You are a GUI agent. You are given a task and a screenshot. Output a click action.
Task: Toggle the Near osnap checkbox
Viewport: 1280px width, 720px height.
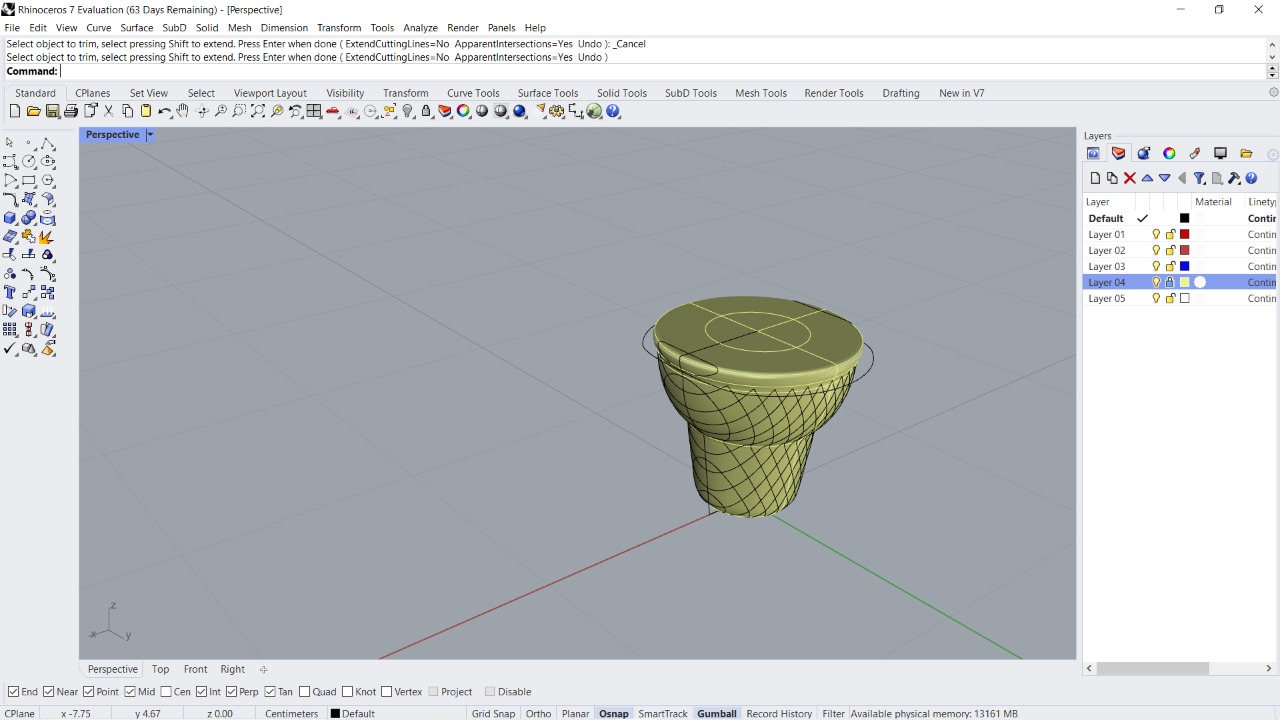[x=50, y=692]
